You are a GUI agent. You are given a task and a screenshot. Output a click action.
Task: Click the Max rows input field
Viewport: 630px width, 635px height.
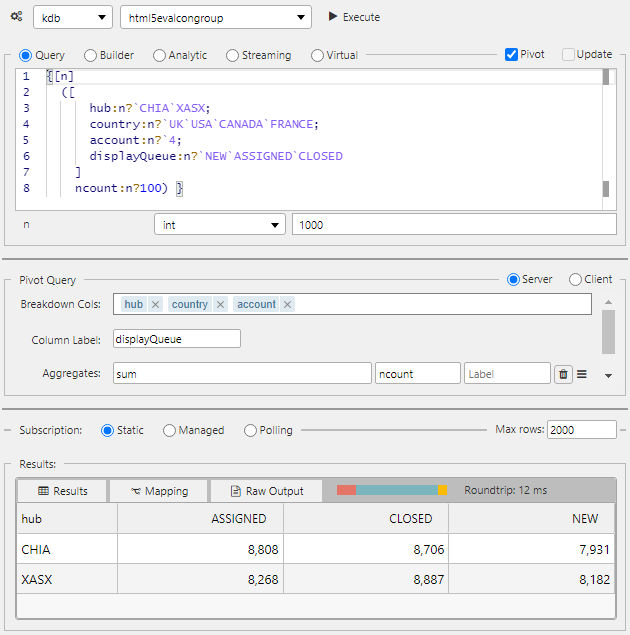(581, 430)
